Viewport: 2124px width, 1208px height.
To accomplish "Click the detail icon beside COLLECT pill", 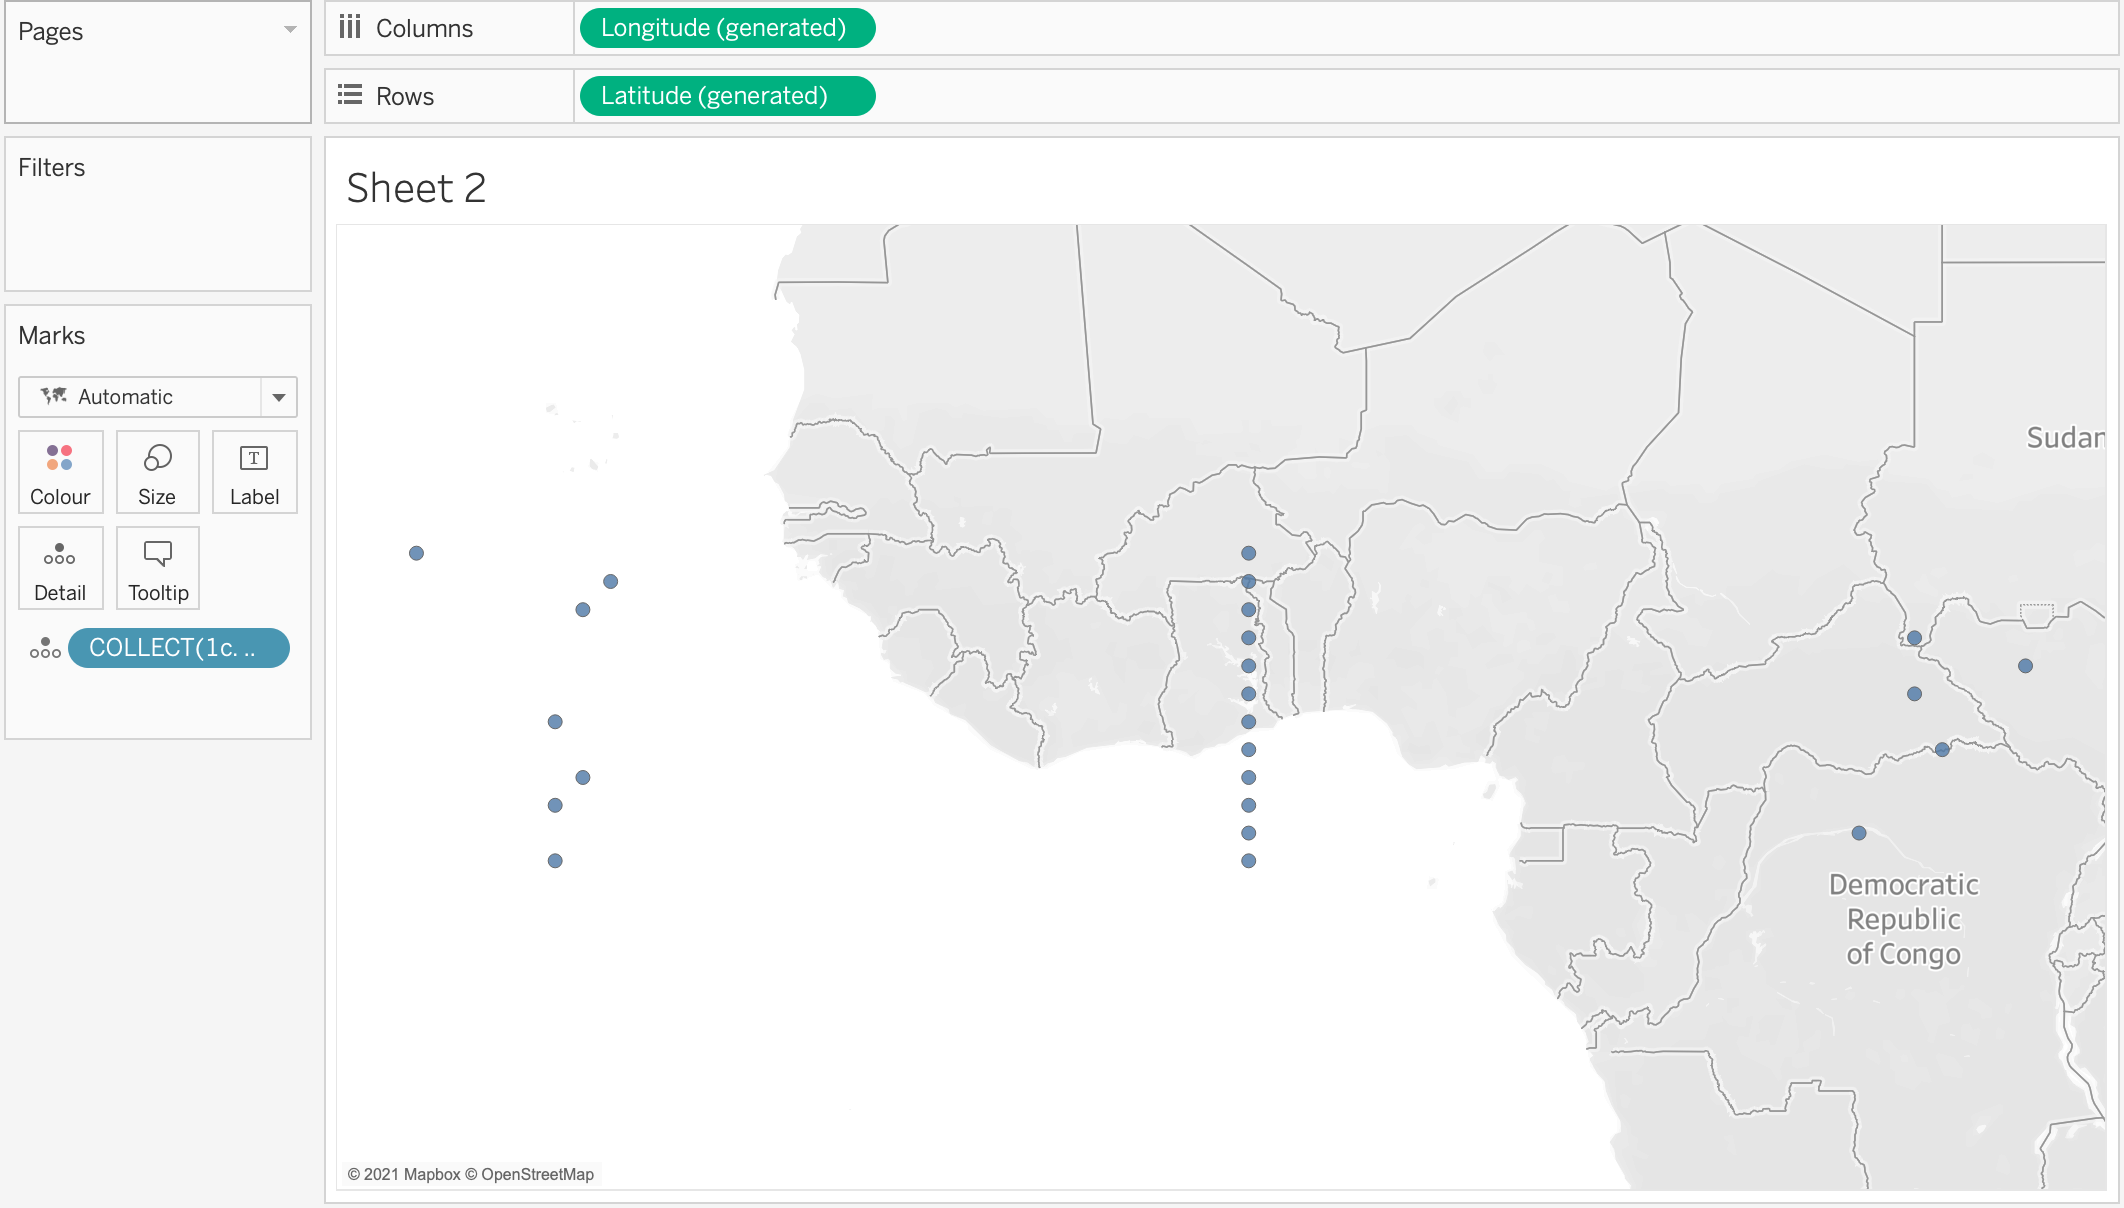I will (45, 648).
